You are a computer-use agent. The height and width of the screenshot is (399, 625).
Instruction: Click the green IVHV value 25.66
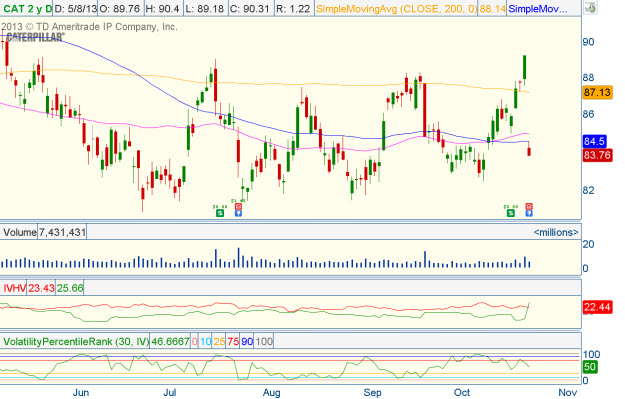(70, 288)
